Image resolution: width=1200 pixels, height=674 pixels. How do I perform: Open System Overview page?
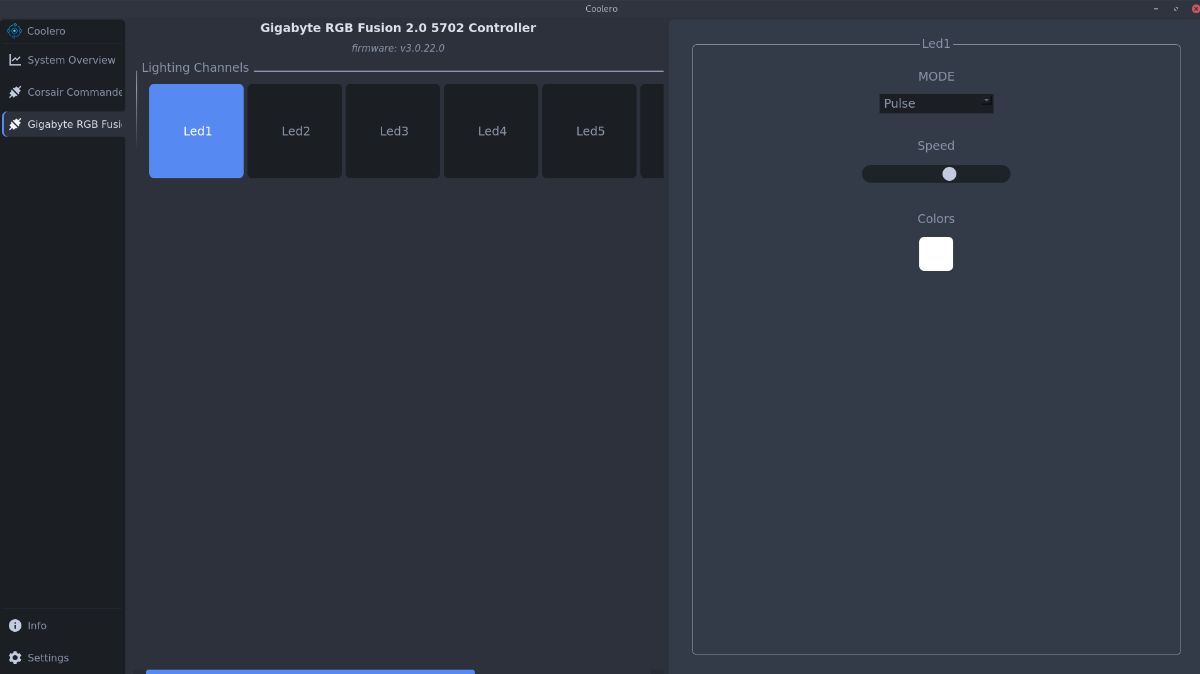[62, 60]
